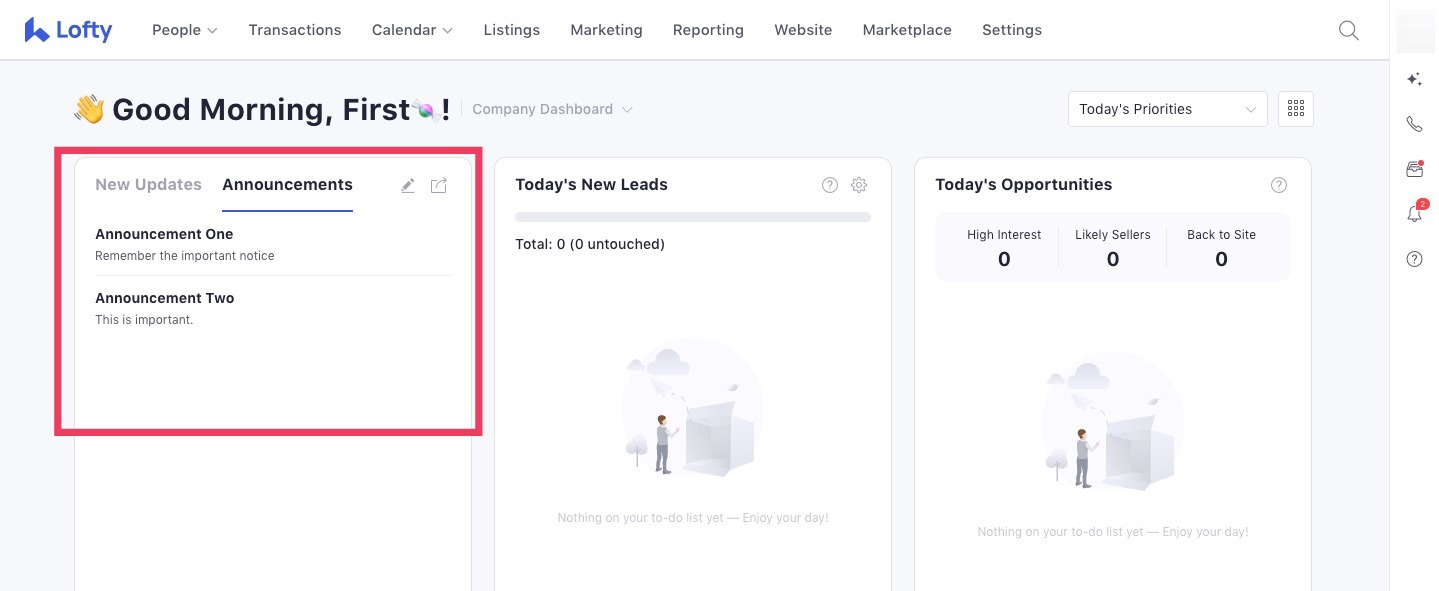Edit announcements with the pencil icon
Screen dimensions: 1439x591
click(x=408, y=185)
